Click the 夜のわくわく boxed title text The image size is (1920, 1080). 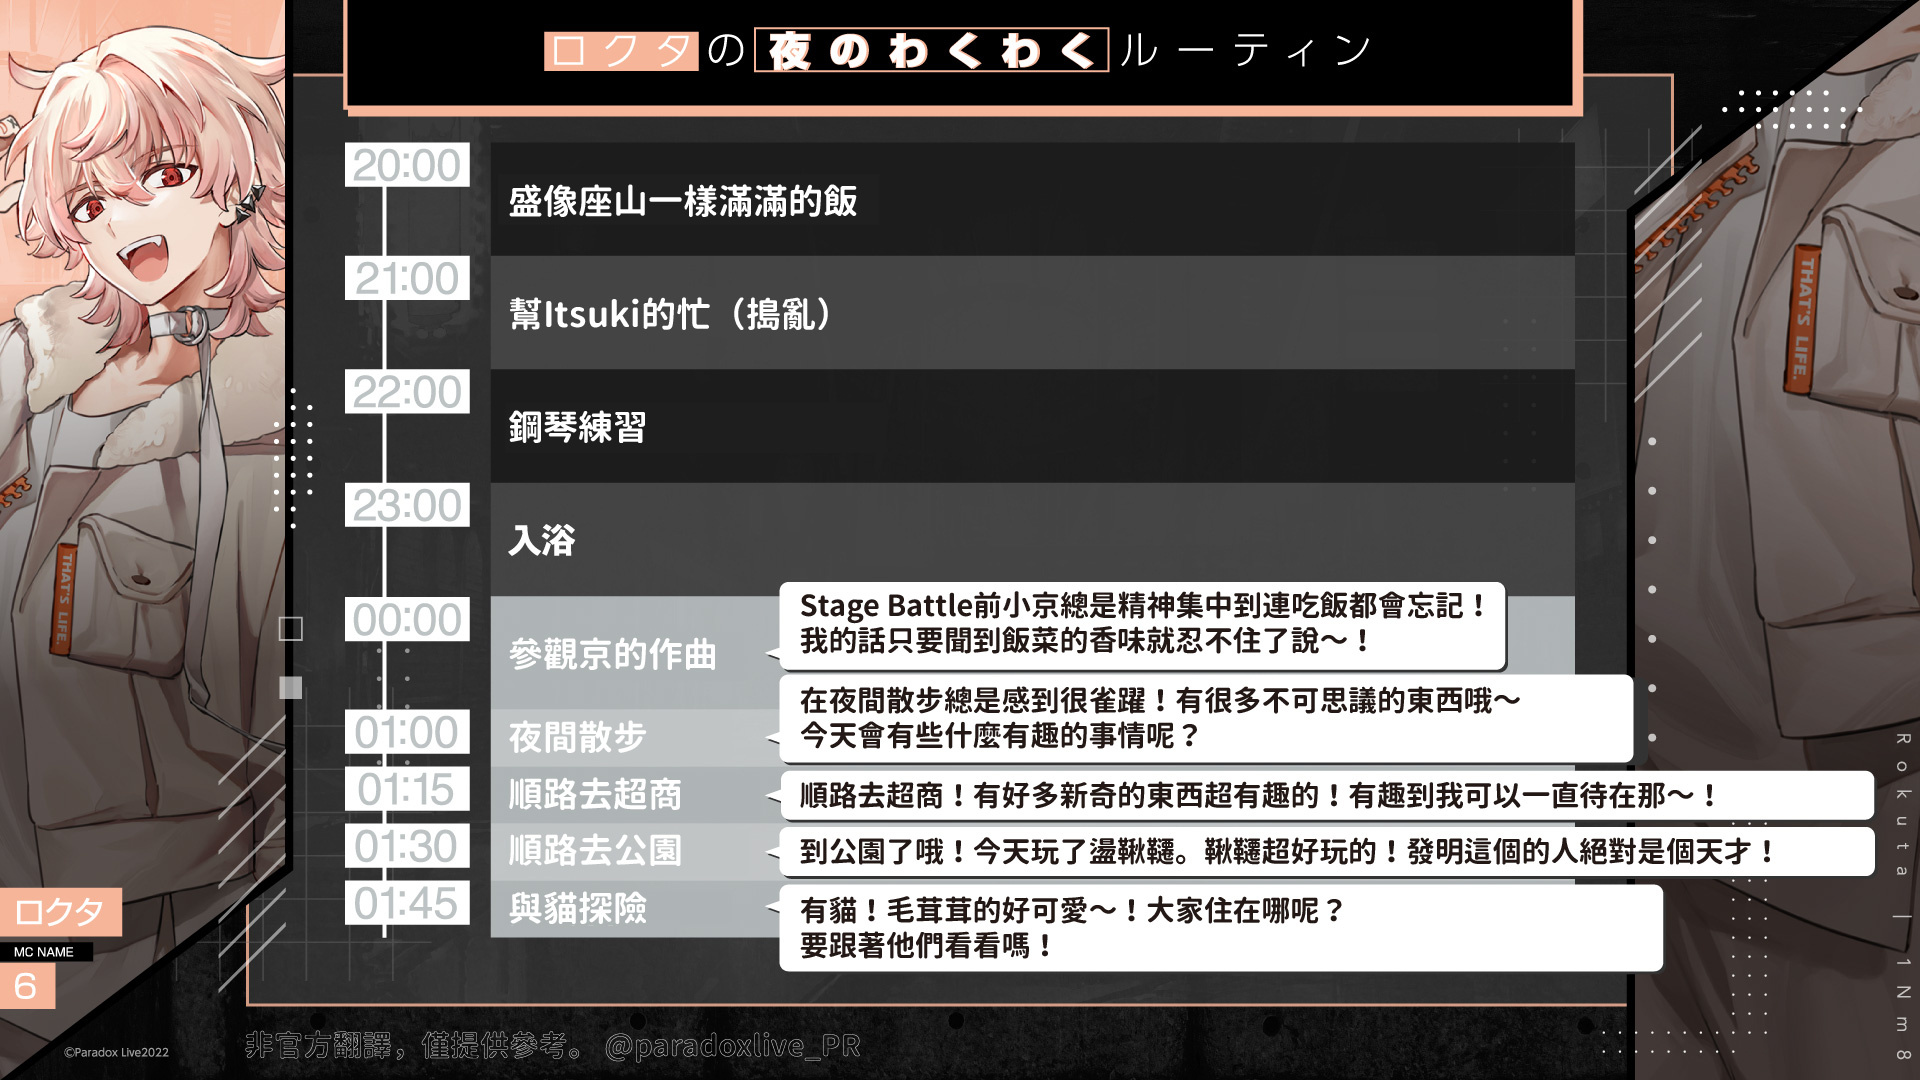click(931, 50)
